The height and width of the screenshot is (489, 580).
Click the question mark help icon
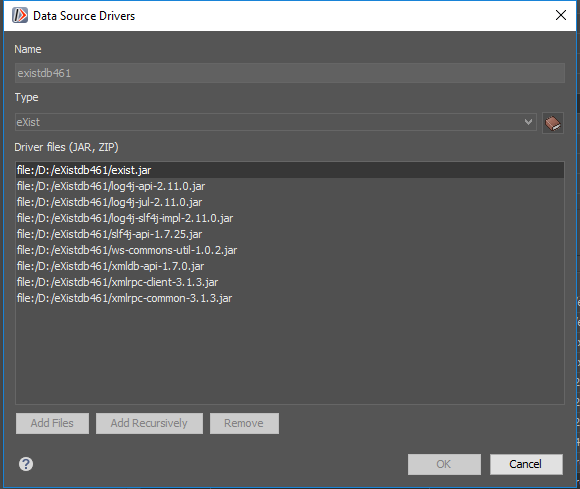[26, 464]
